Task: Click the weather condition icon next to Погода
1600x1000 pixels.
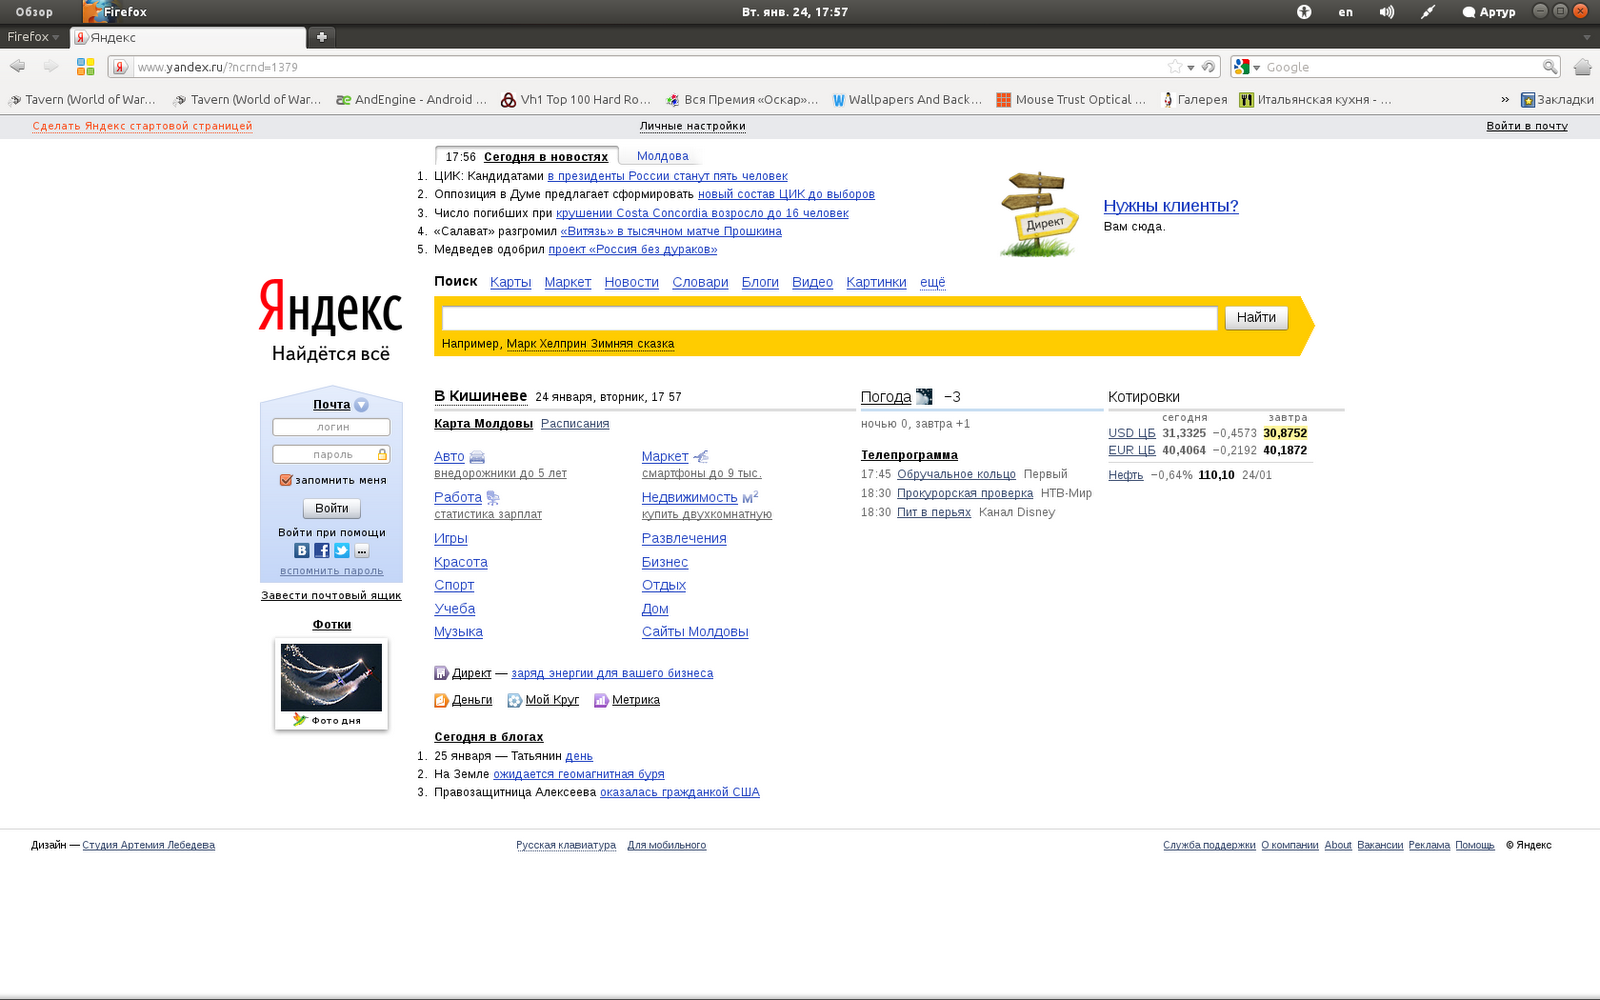Action: point(924,397)
